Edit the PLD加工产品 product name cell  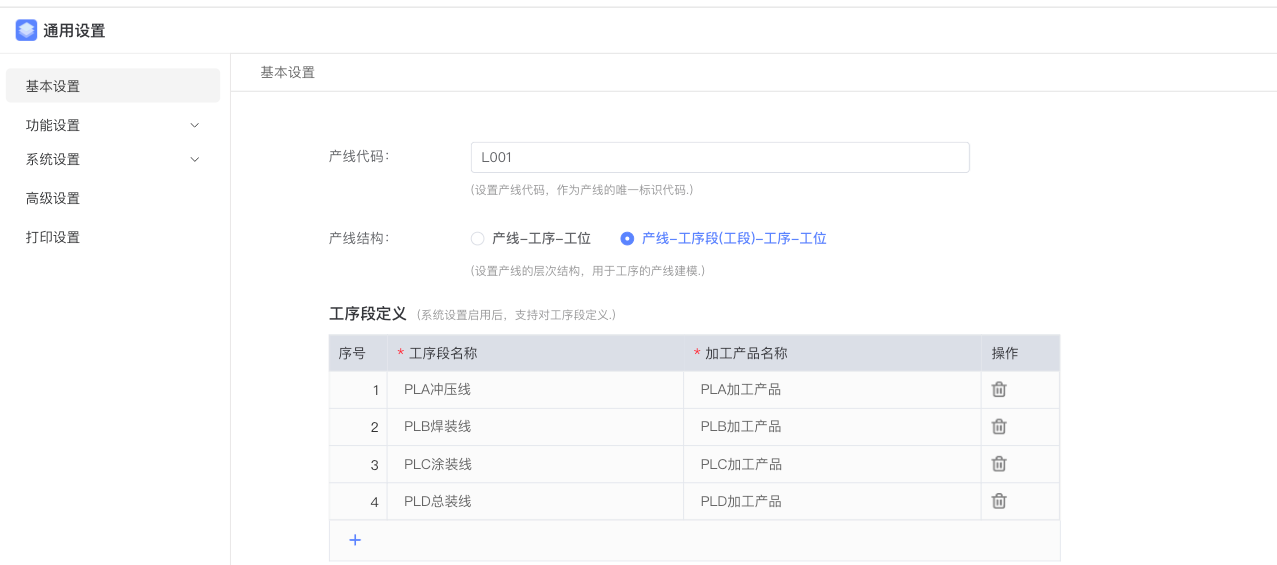pos(830,501)
